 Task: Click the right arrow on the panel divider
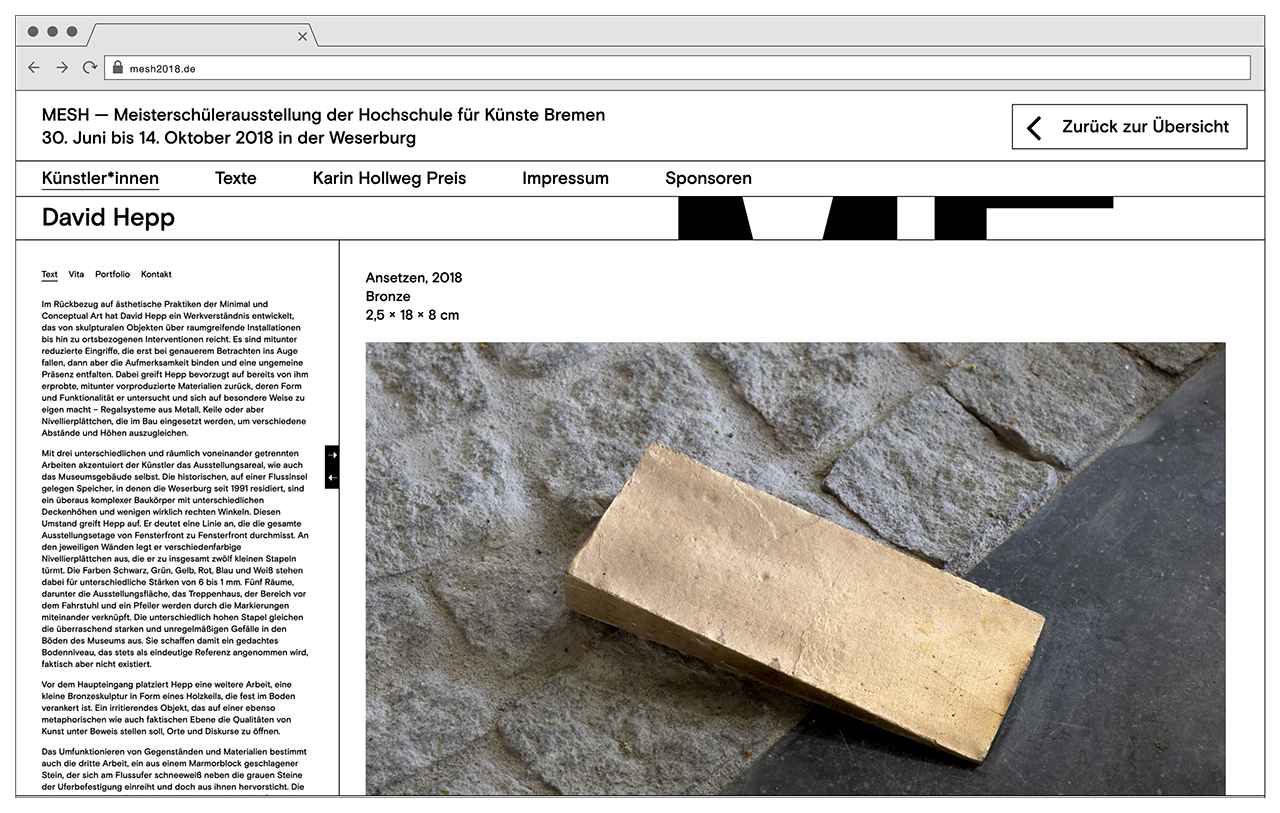[x=332, y=455]
